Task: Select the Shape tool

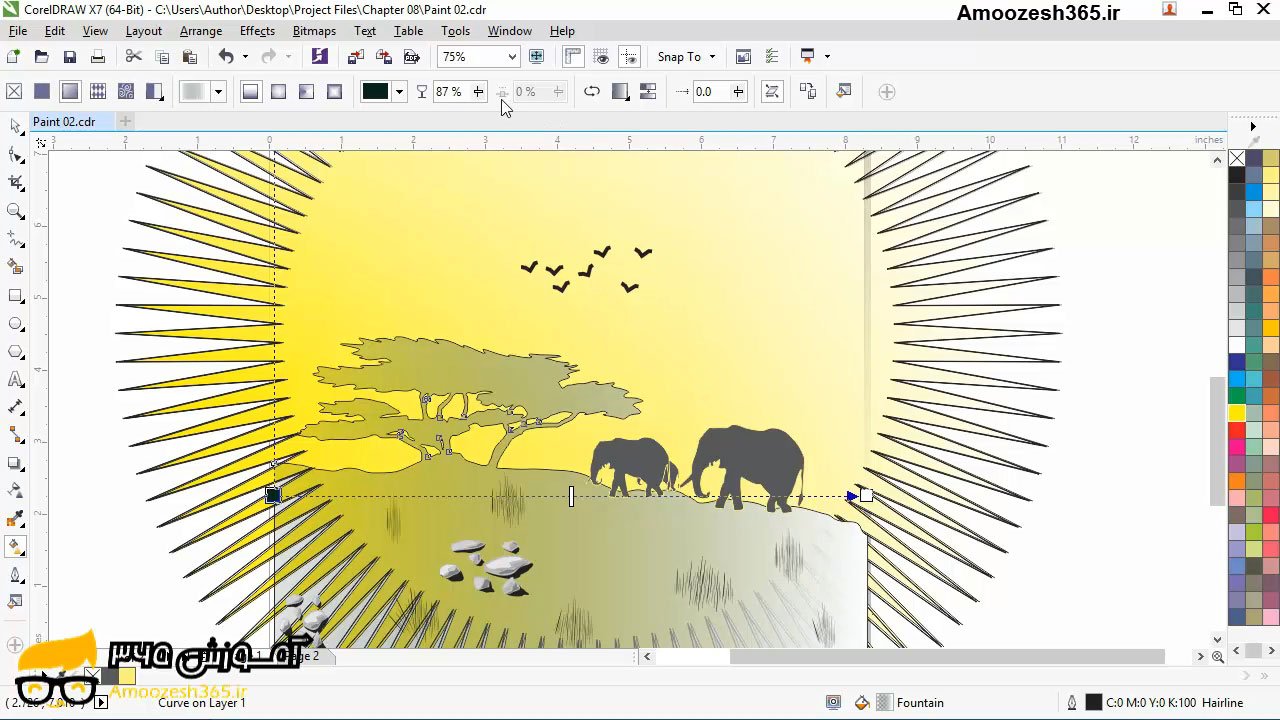Action: 16,155
